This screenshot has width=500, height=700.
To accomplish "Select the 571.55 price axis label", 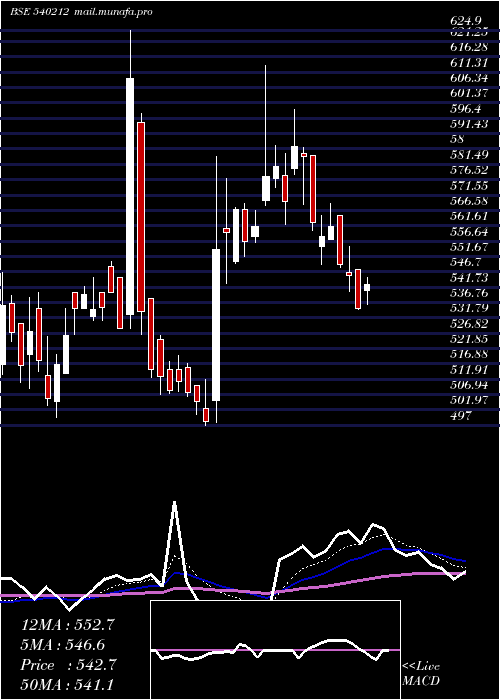I will pos(470,185).
